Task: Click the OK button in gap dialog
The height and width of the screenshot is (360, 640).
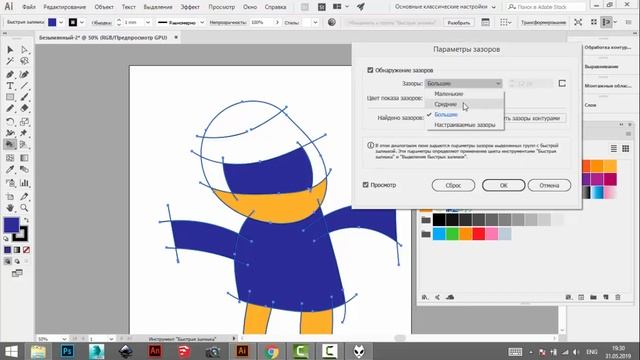Action: pyautogui.click(x=503, y=185)
